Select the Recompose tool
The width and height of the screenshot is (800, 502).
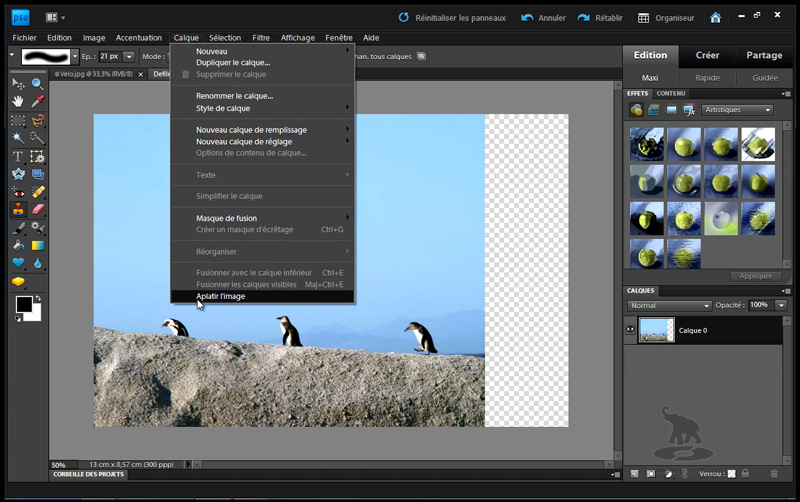(x=37, y=156)
